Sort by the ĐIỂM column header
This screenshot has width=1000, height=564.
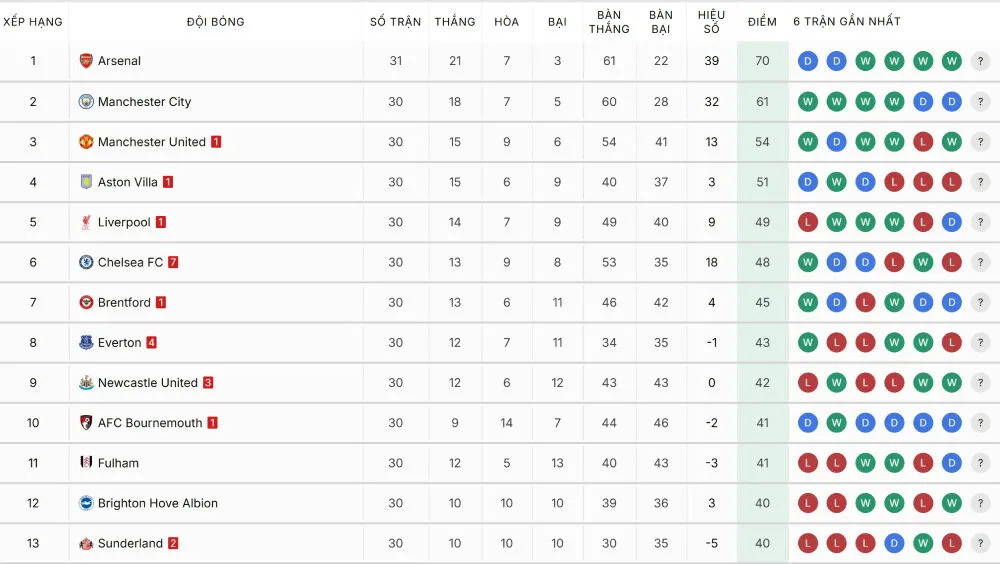762,22
